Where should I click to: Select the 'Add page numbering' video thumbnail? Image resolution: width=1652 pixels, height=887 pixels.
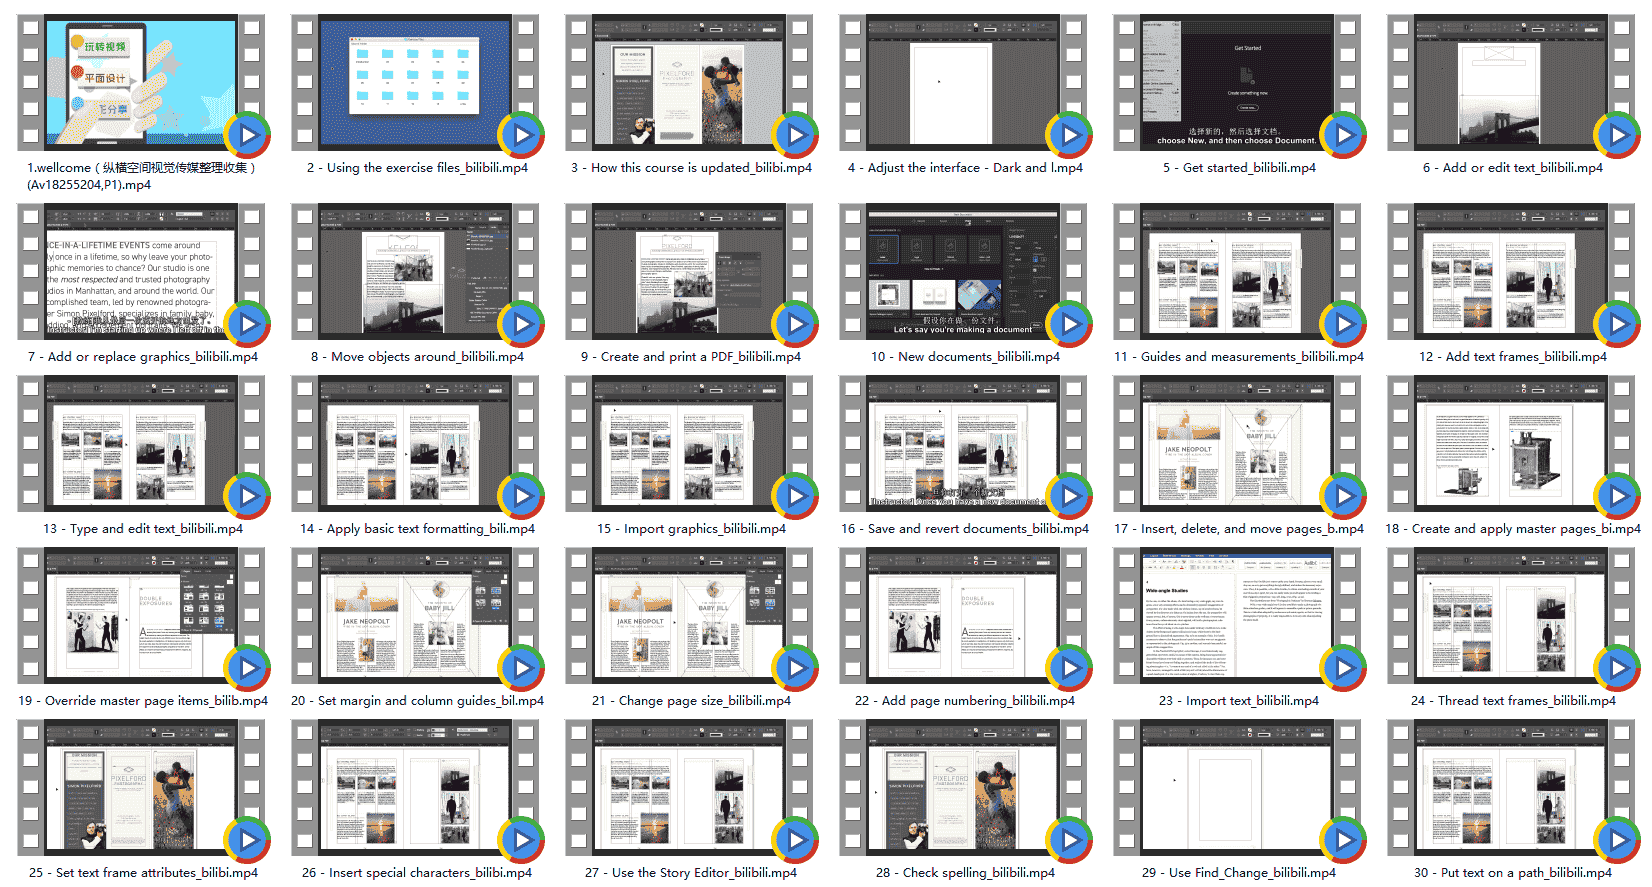tap(963, 616)
